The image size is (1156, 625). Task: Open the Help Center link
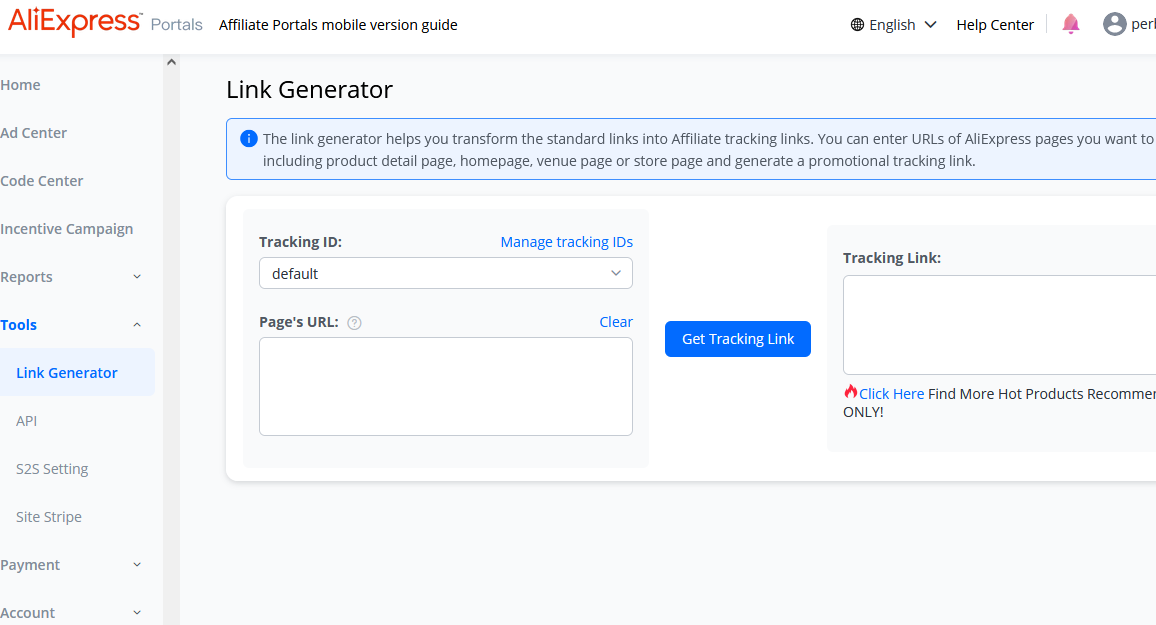(995, 24)
